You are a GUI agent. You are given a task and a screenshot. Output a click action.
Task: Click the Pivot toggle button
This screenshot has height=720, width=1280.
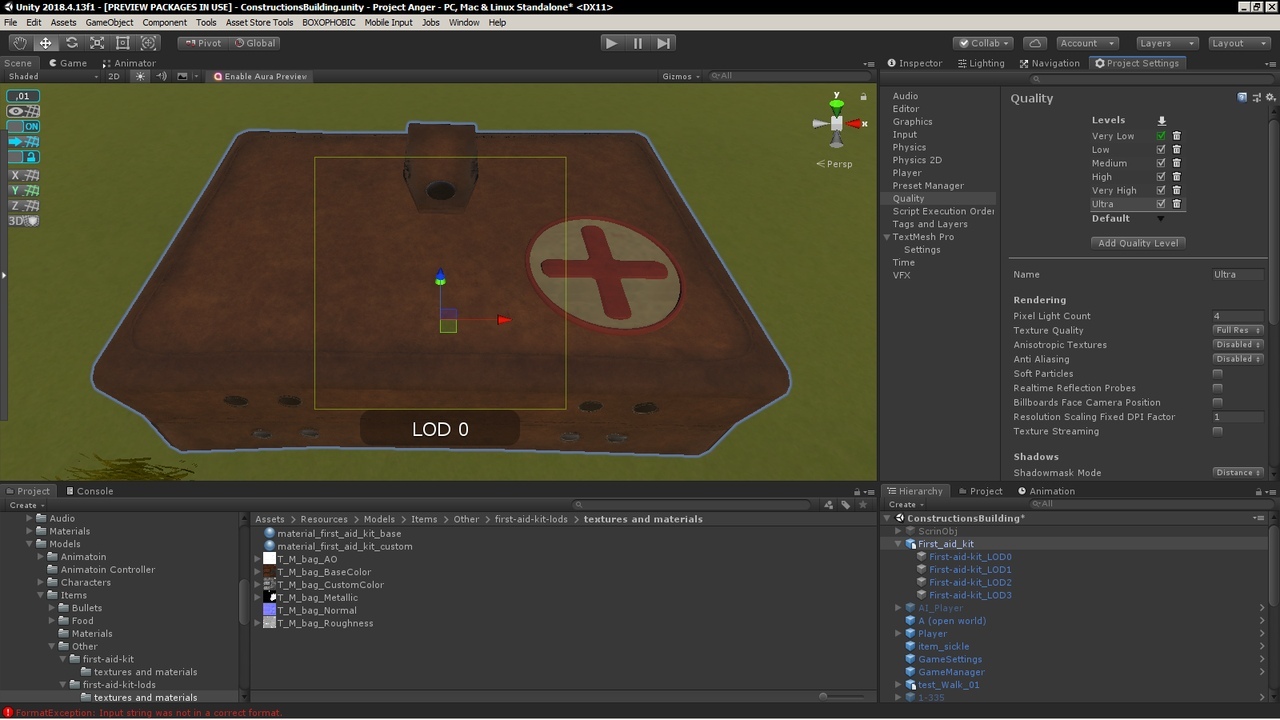tap(202, 43)
